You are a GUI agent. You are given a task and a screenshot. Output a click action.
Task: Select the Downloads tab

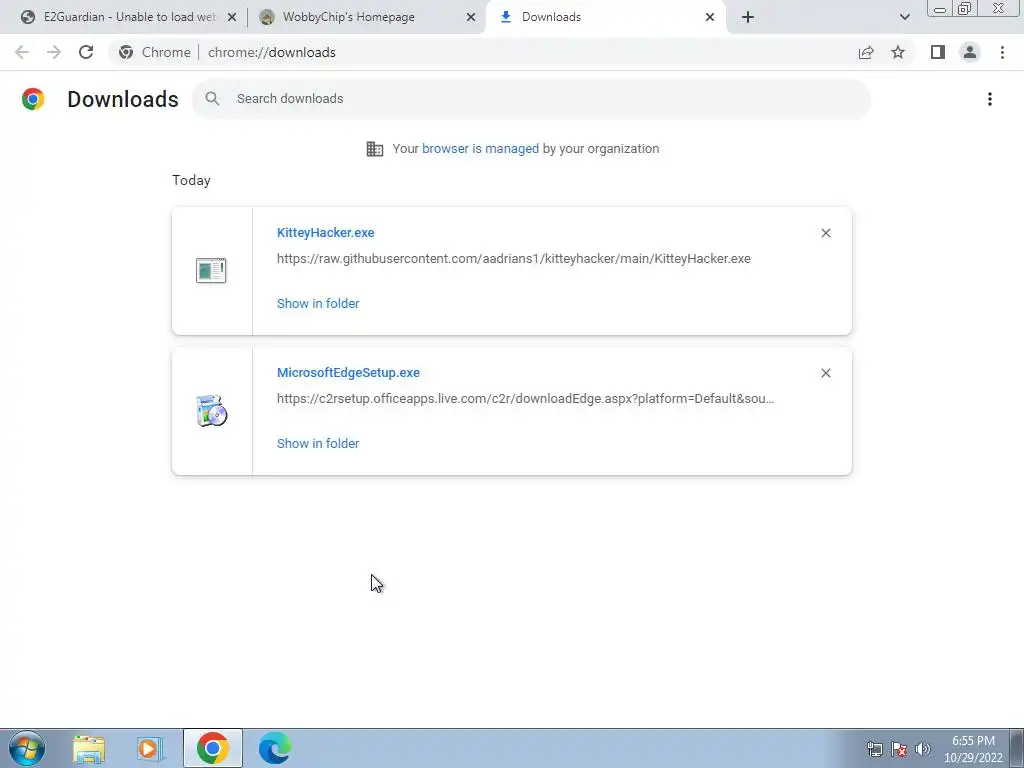(605, 17)
